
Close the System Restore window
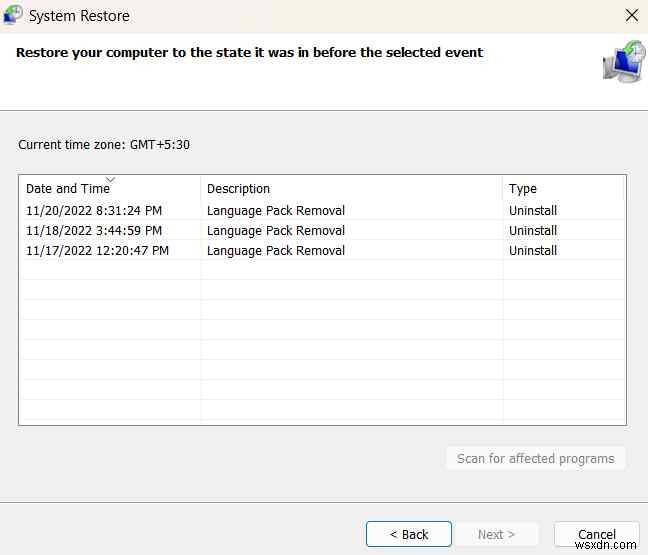[x=630, y=16]
